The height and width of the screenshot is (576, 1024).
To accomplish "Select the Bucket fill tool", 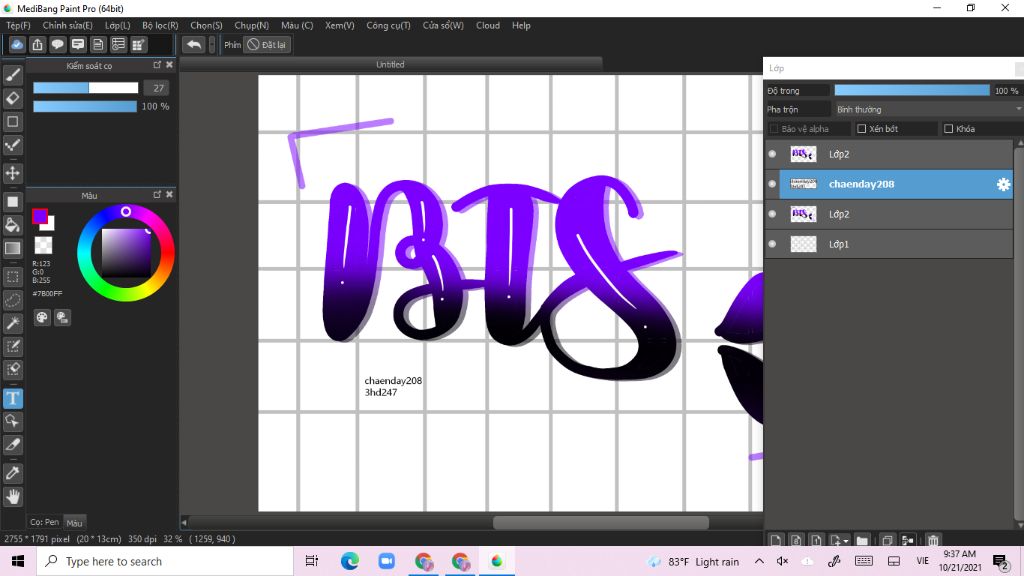I will tap(12, 225).
